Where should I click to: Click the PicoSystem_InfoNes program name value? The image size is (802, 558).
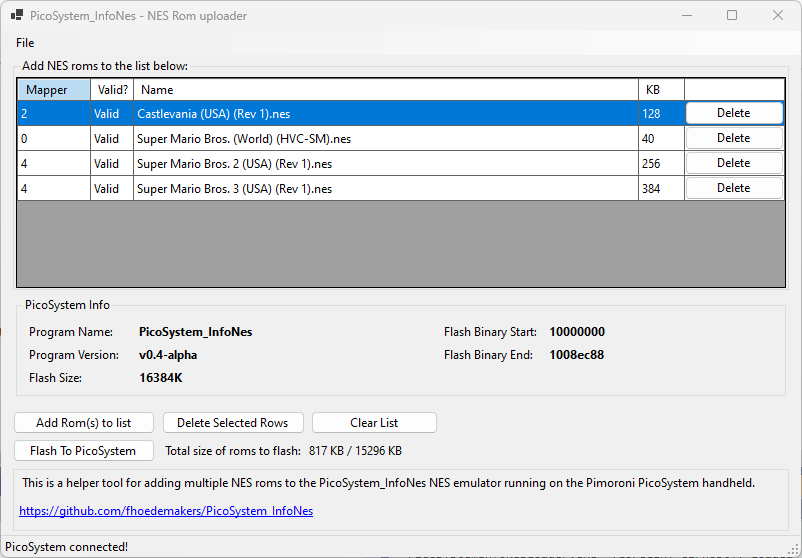click(195, 332)
